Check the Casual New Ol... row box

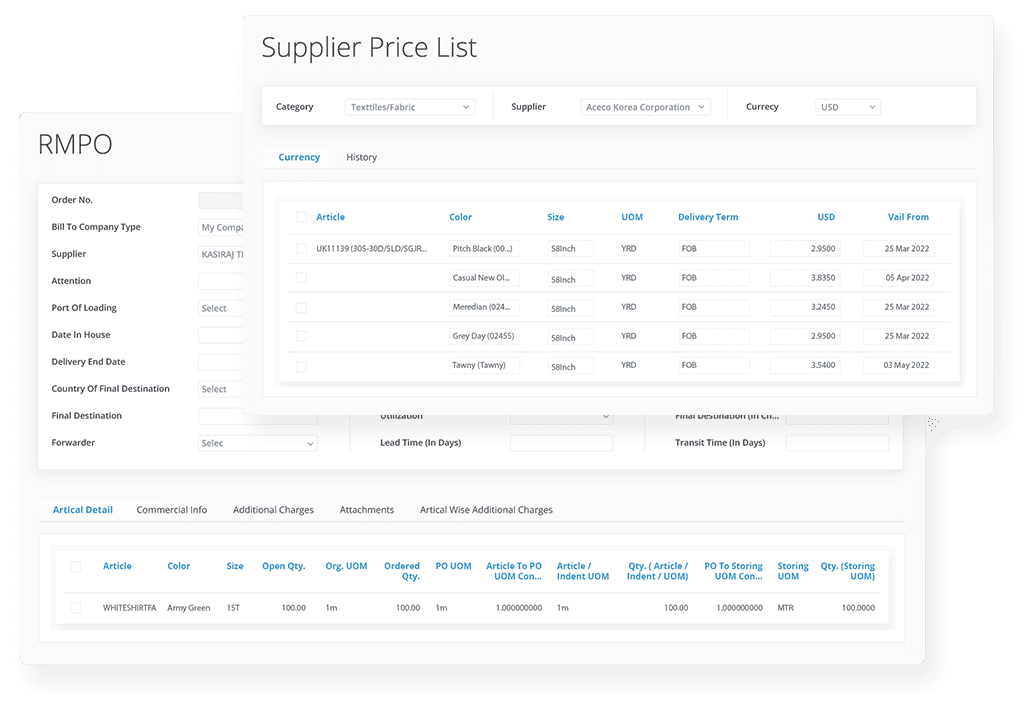(x=301, y=278)
